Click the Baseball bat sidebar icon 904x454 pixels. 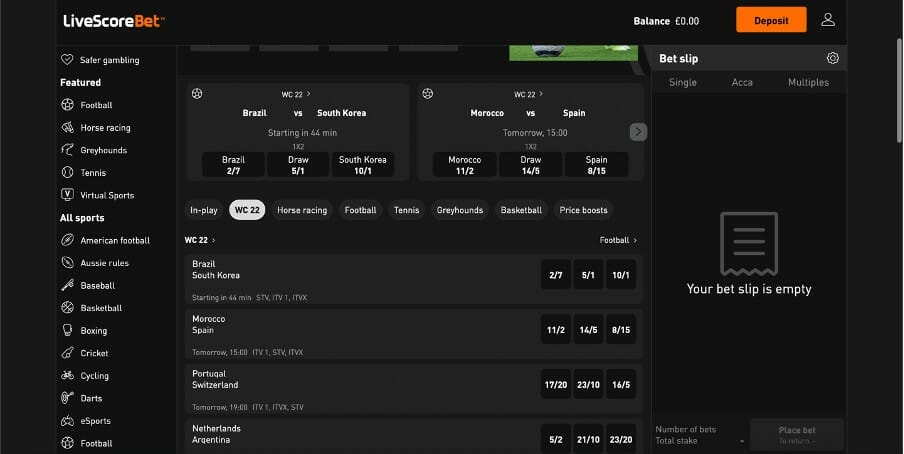point(67,285)
